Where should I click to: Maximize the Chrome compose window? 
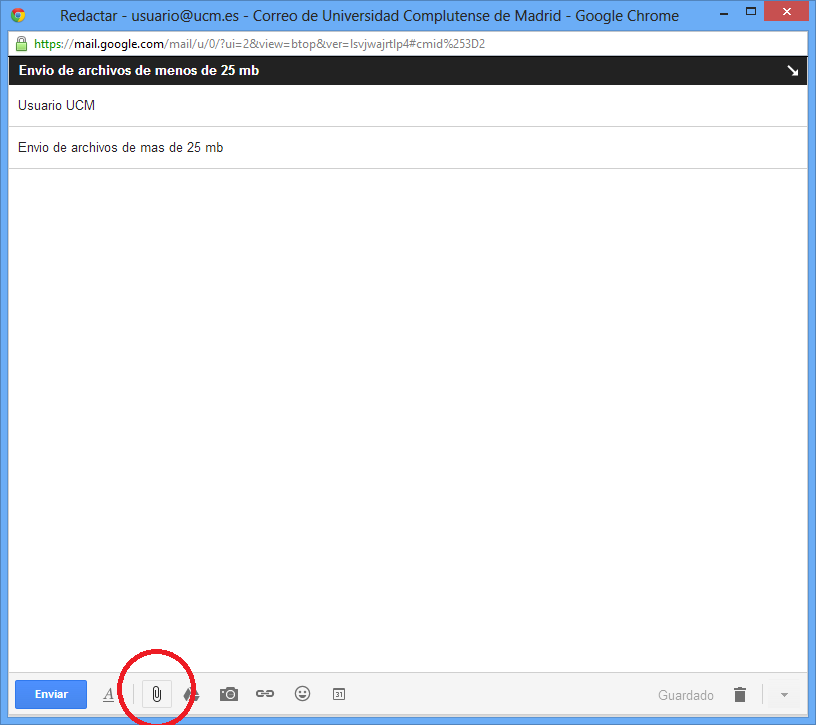click(x=750, y=11)
